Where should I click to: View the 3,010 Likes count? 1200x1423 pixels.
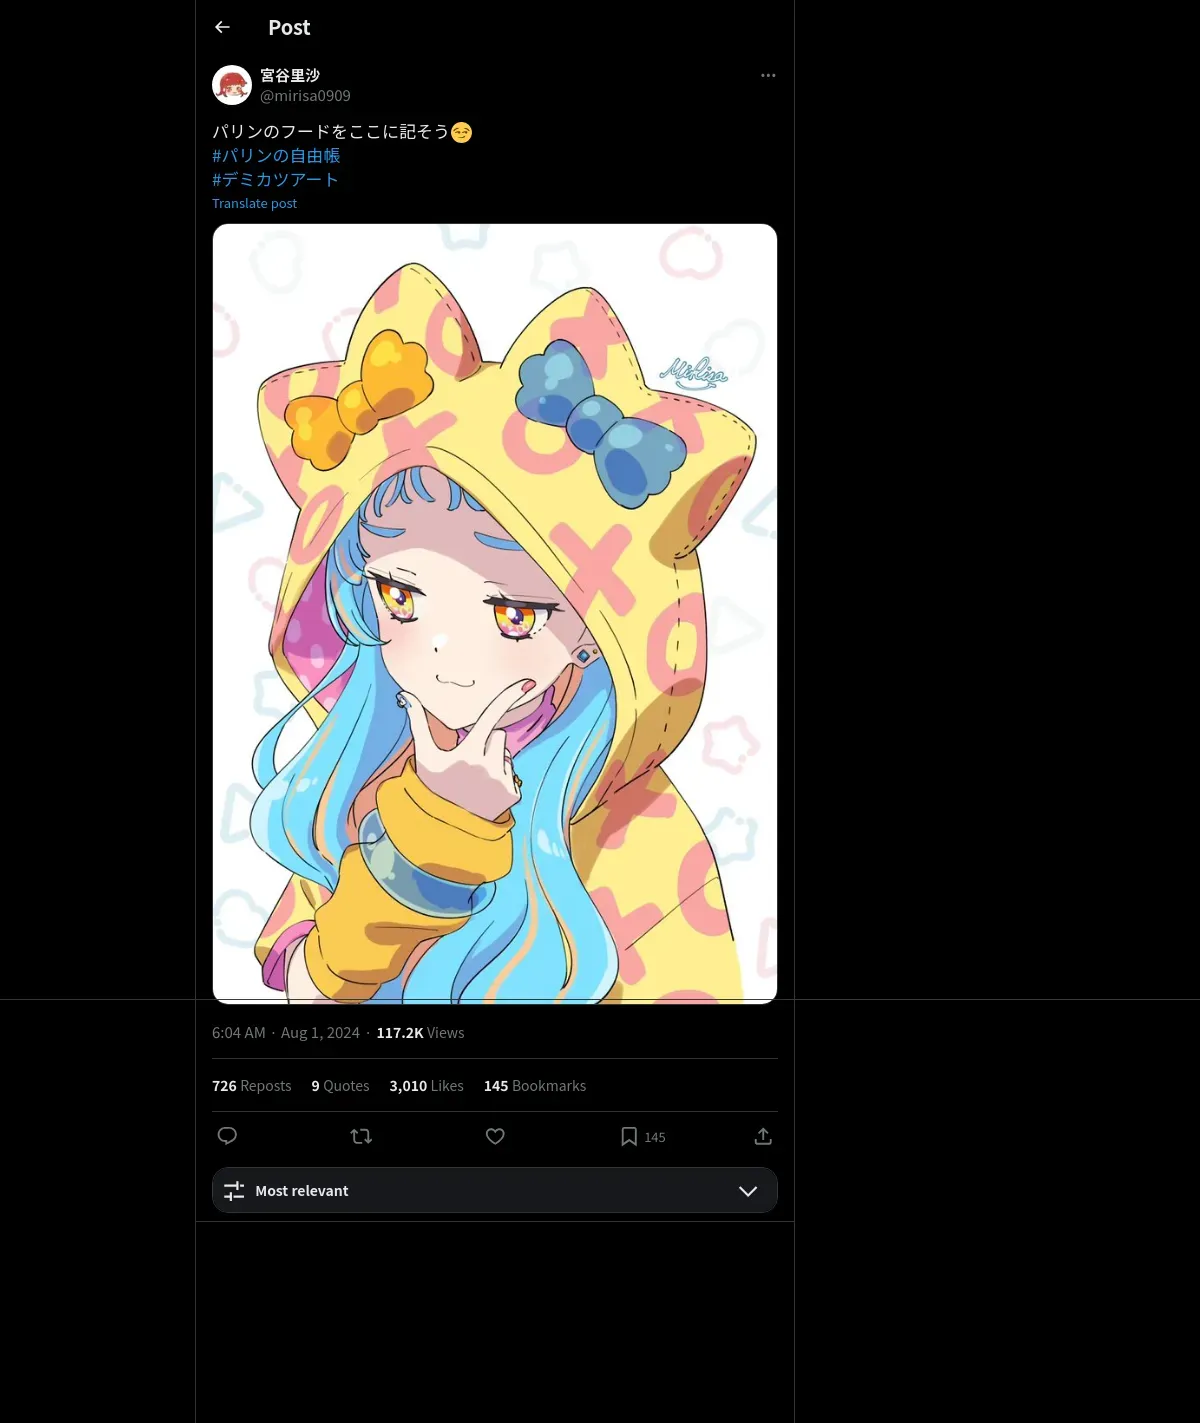(x=427, y=1086)
